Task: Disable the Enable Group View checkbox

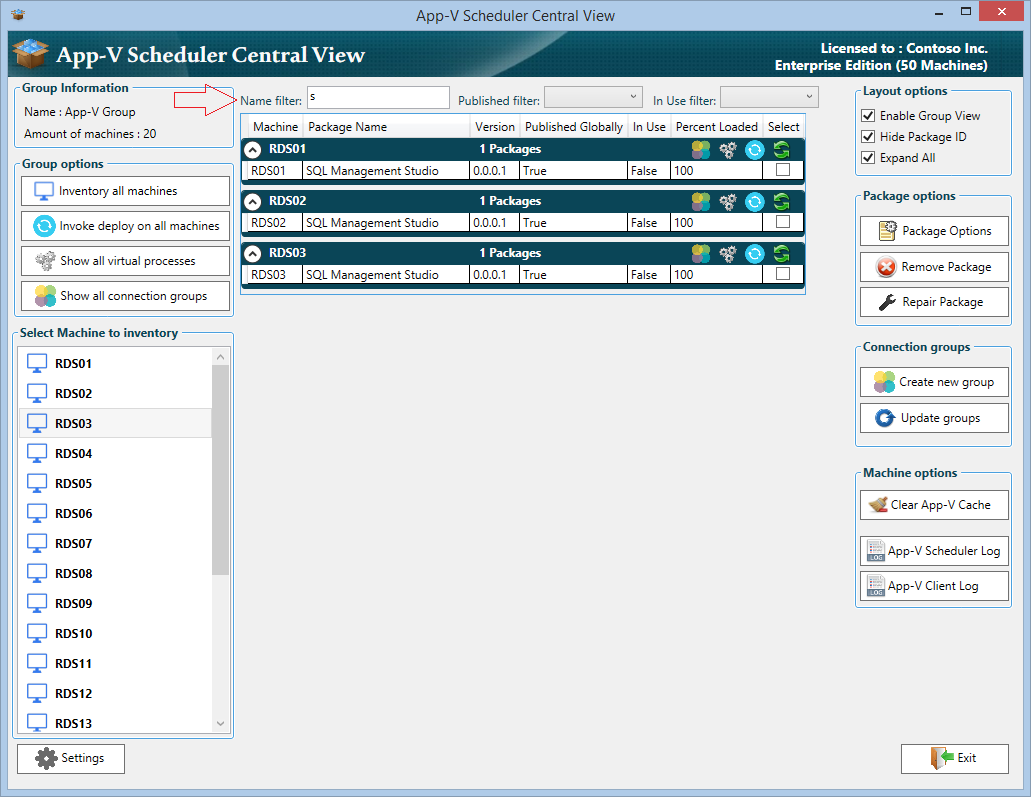Action: pos(868,116)
